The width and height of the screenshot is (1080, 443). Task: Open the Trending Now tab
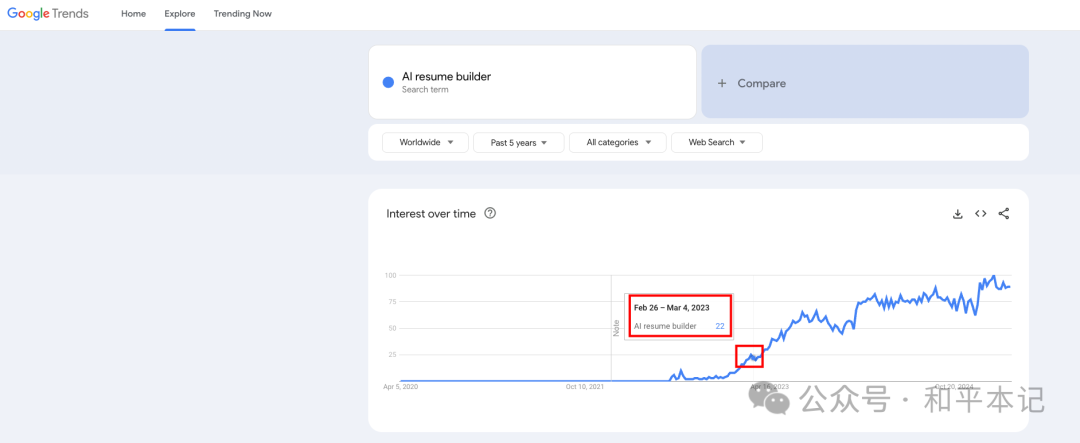point(242,14)
